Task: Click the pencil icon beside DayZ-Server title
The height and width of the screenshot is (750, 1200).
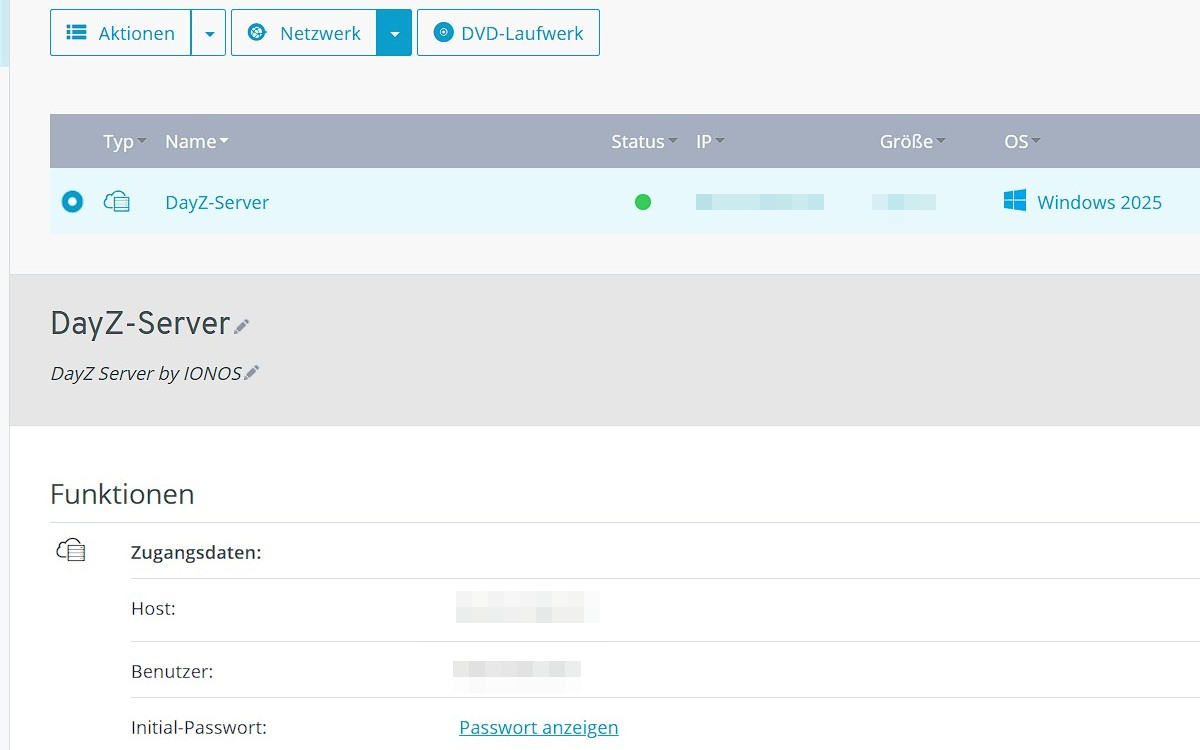Action: [x=241, y=326]
